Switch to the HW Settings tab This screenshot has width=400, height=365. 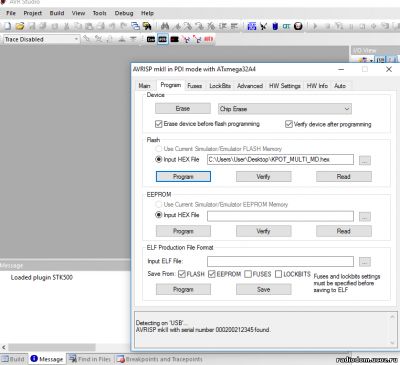pos(285,86)
